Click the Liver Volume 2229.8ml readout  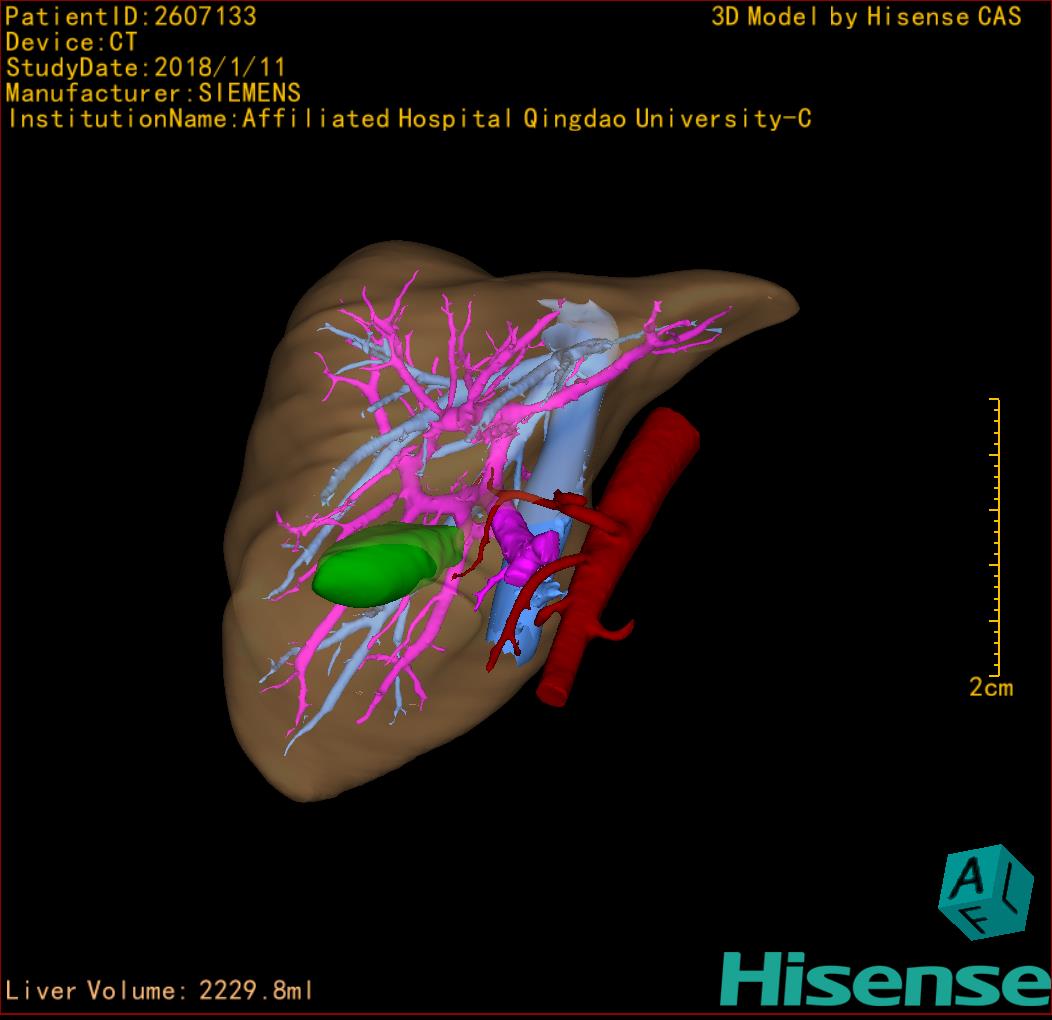coord(160,991)
